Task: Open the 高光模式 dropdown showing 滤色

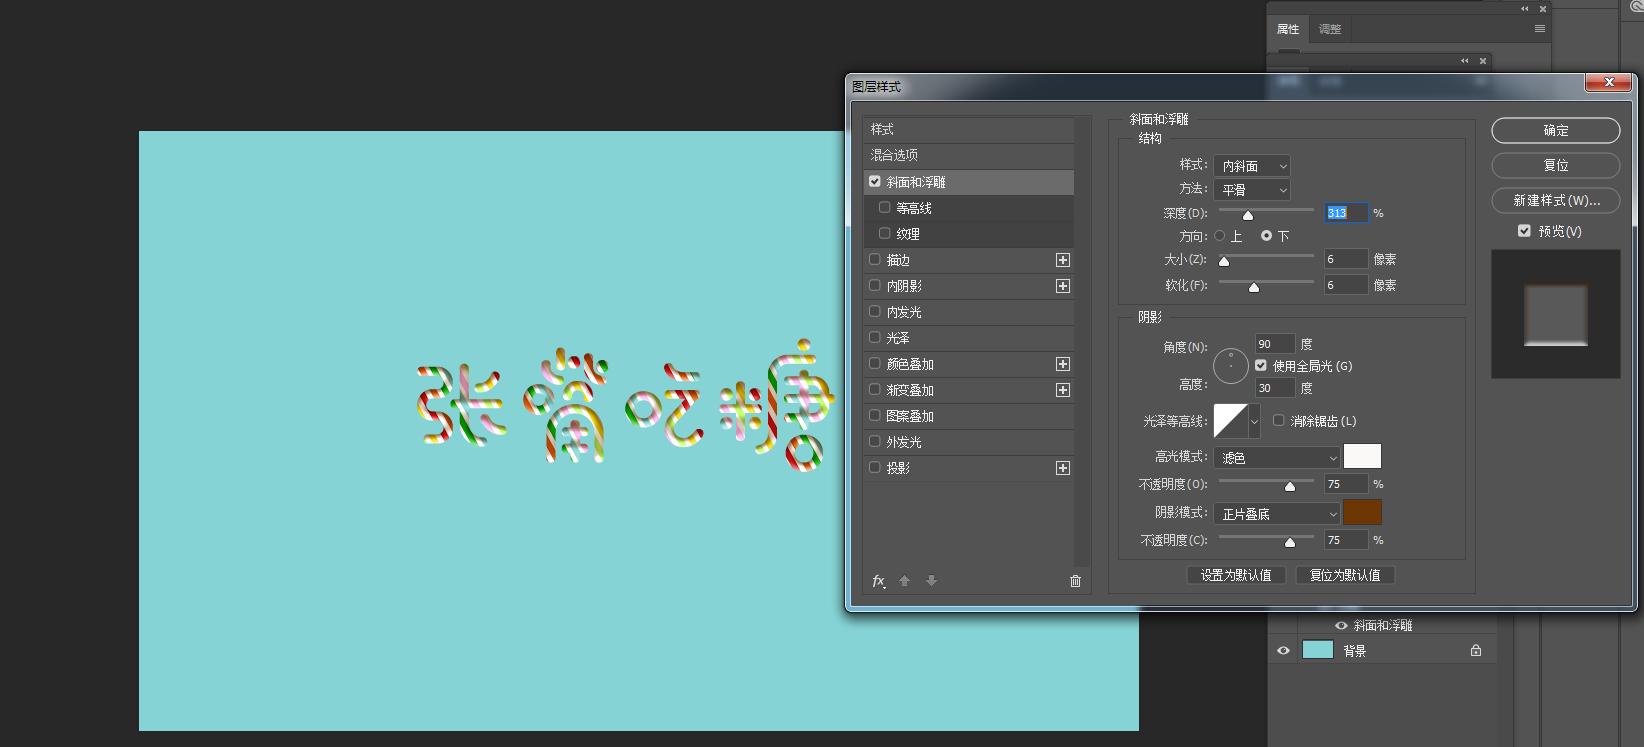Action: (1277, 458)
